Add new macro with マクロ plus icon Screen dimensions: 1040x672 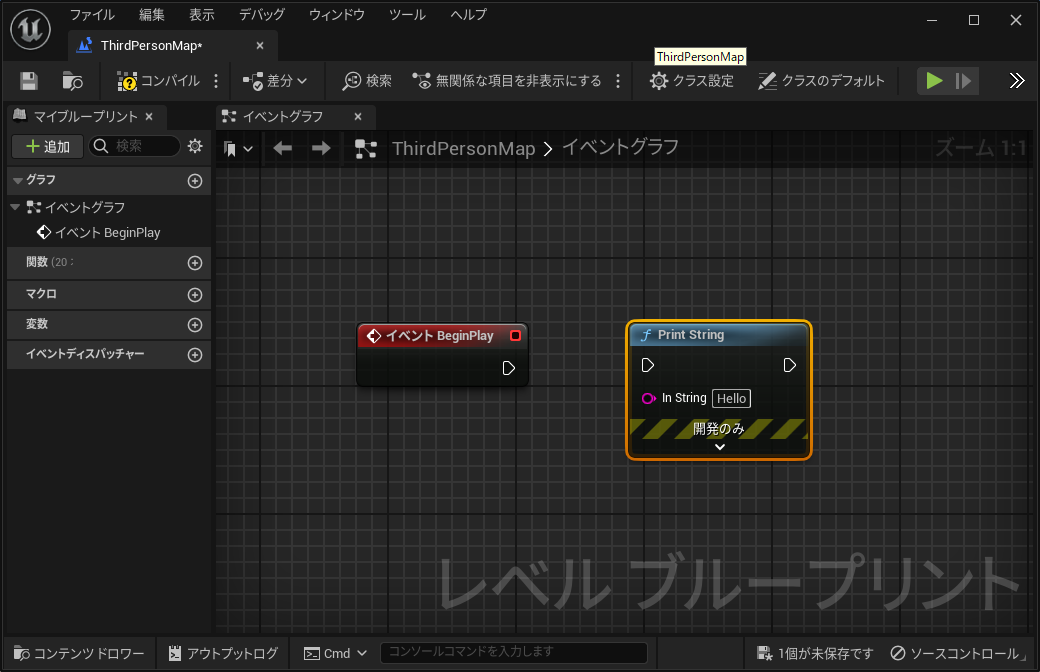195,295
